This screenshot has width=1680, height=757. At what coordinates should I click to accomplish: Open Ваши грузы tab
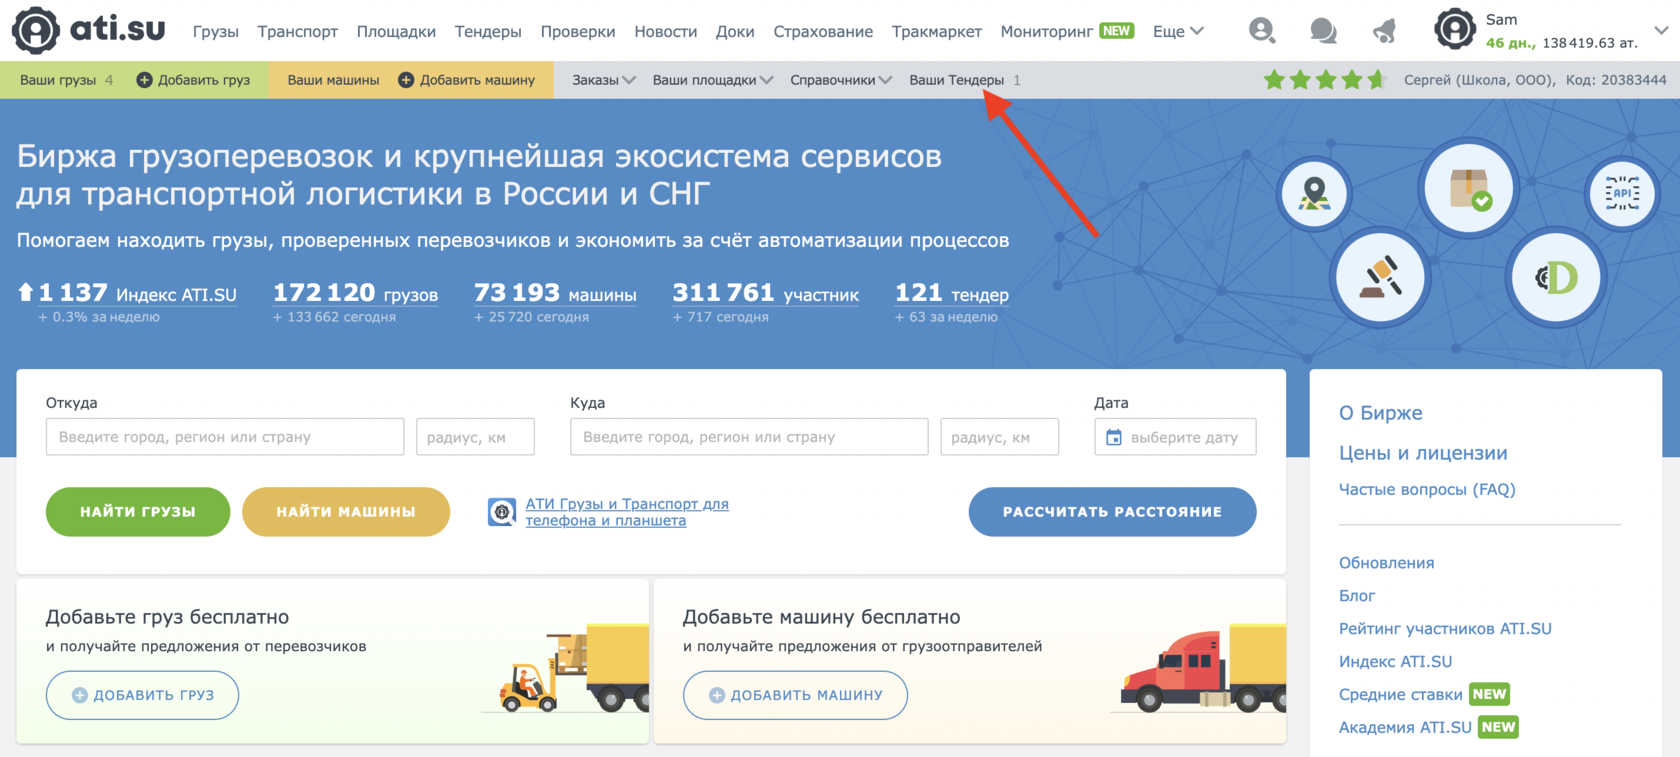pos(66,80)
